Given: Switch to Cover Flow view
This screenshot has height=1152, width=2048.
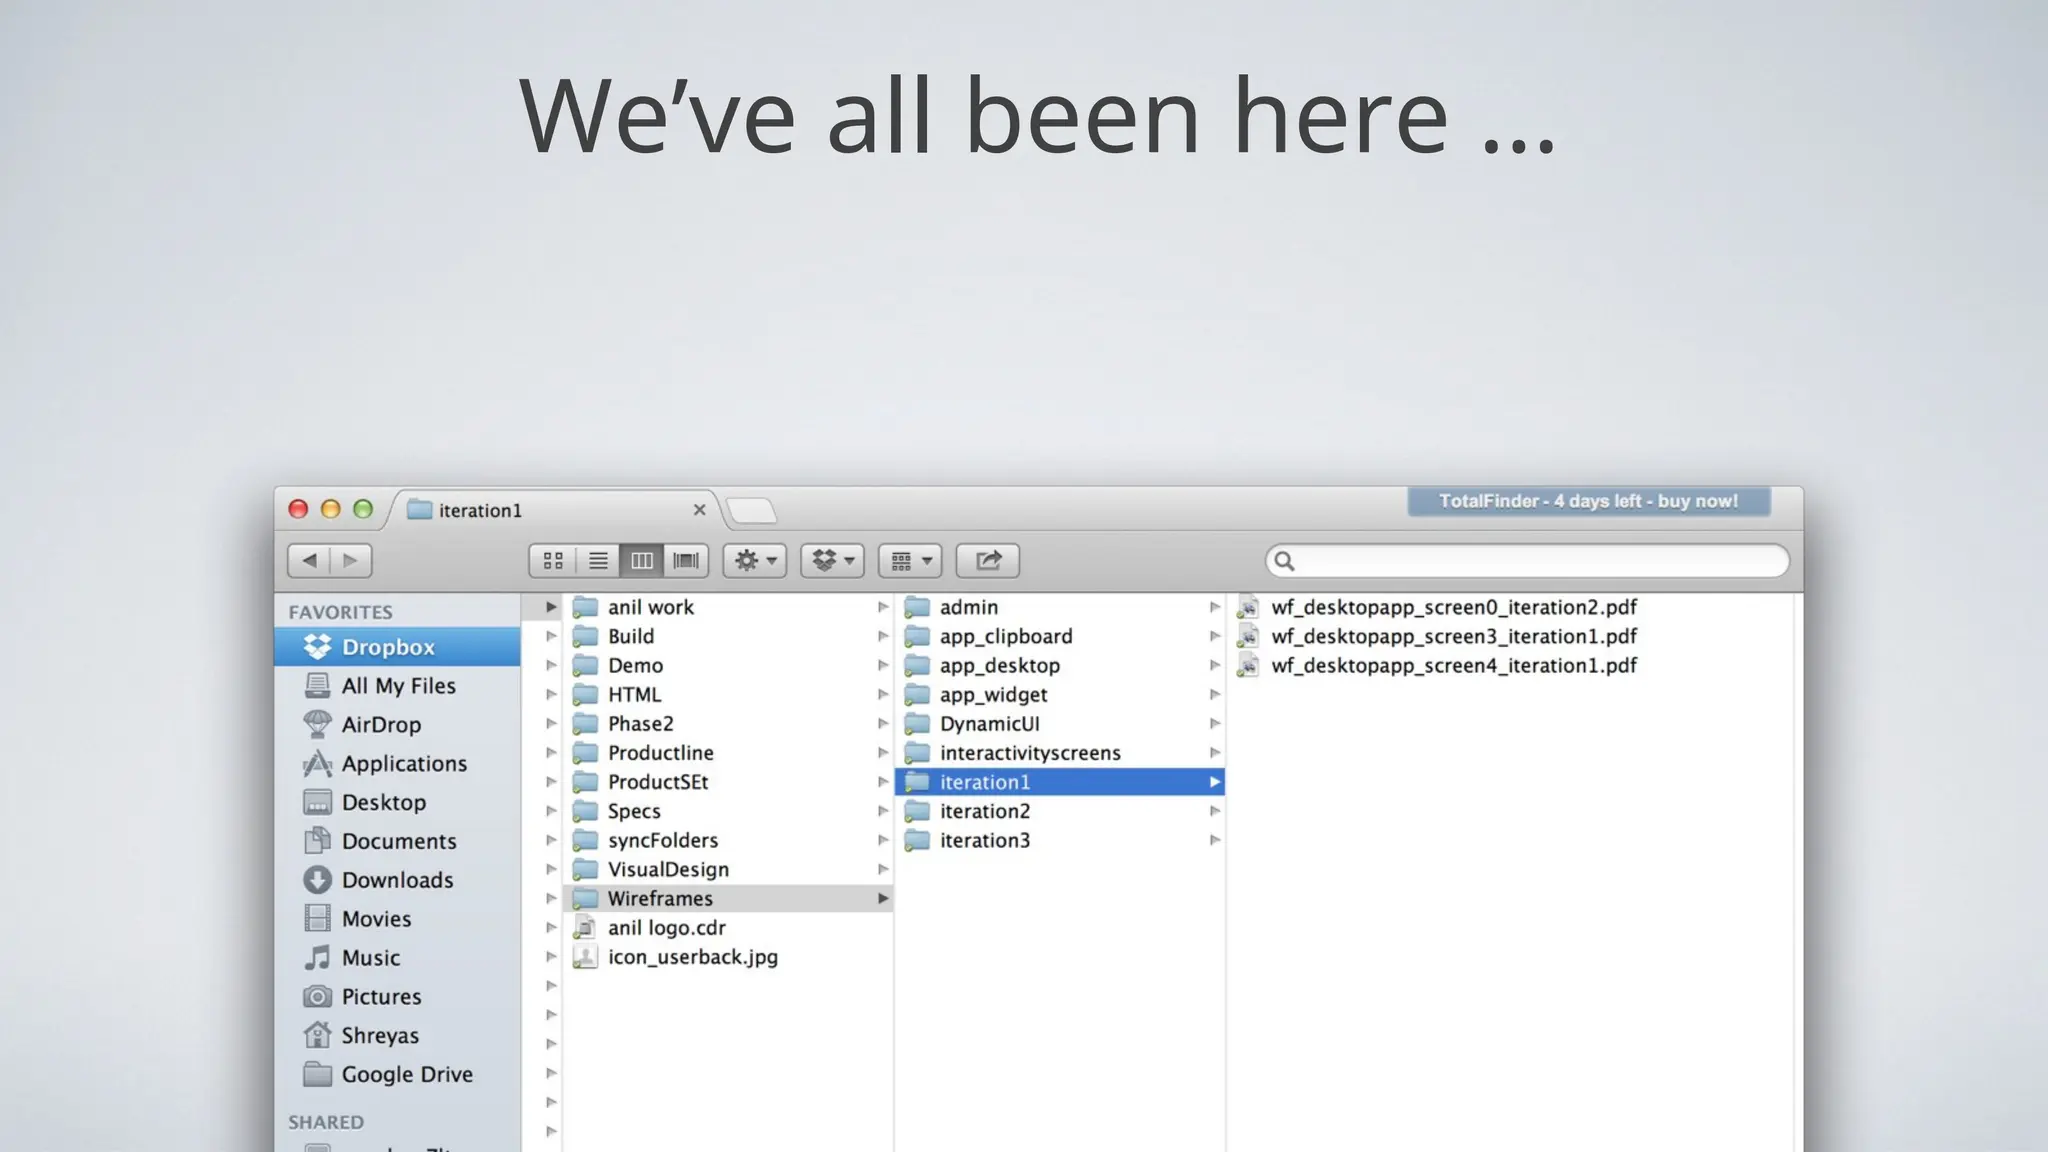Looking at the screenshot, I should (x=686, y=561).
